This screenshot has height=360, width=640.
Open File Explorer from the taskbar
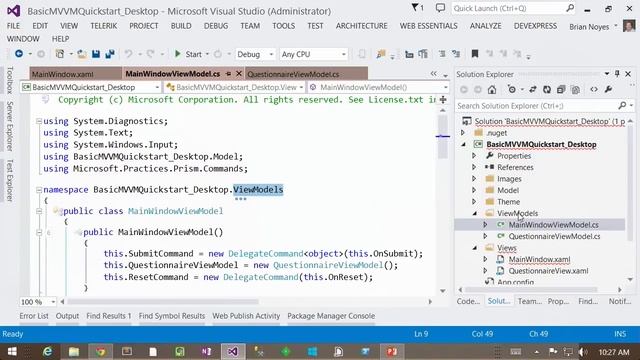(74, 351)
